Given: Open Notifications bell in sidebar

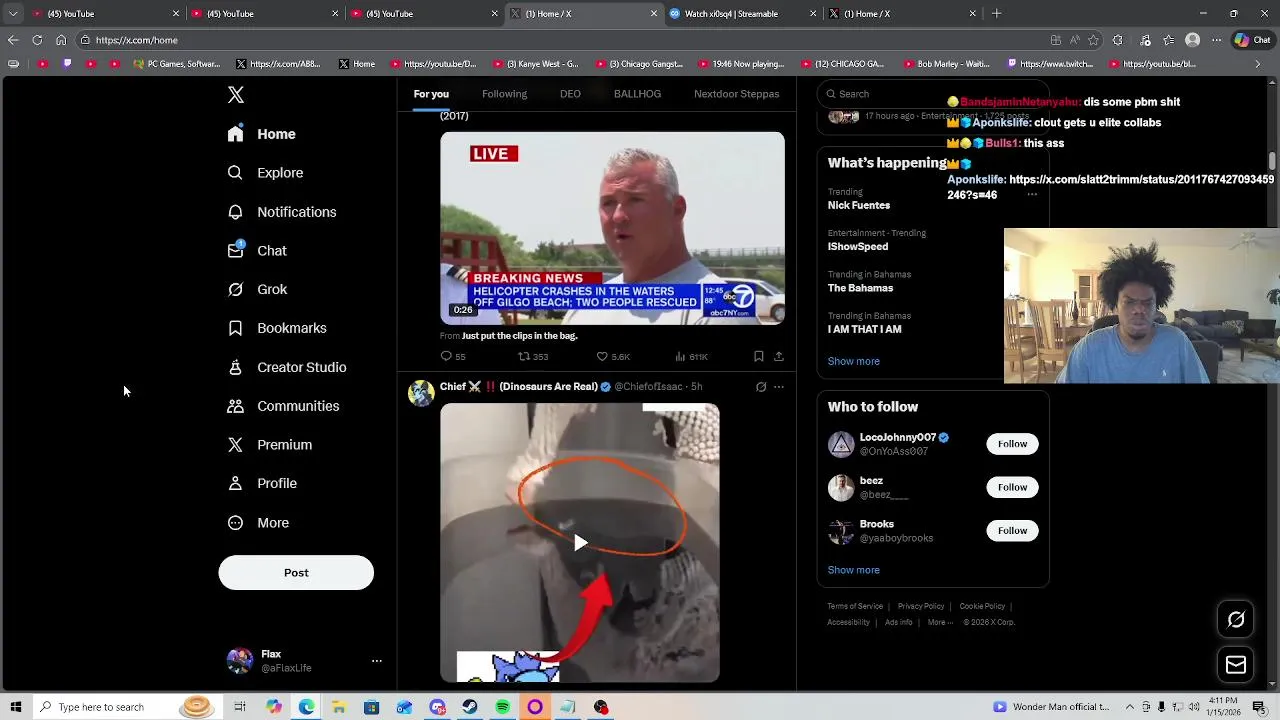Looking at the screenshot, I should [281, 212].
